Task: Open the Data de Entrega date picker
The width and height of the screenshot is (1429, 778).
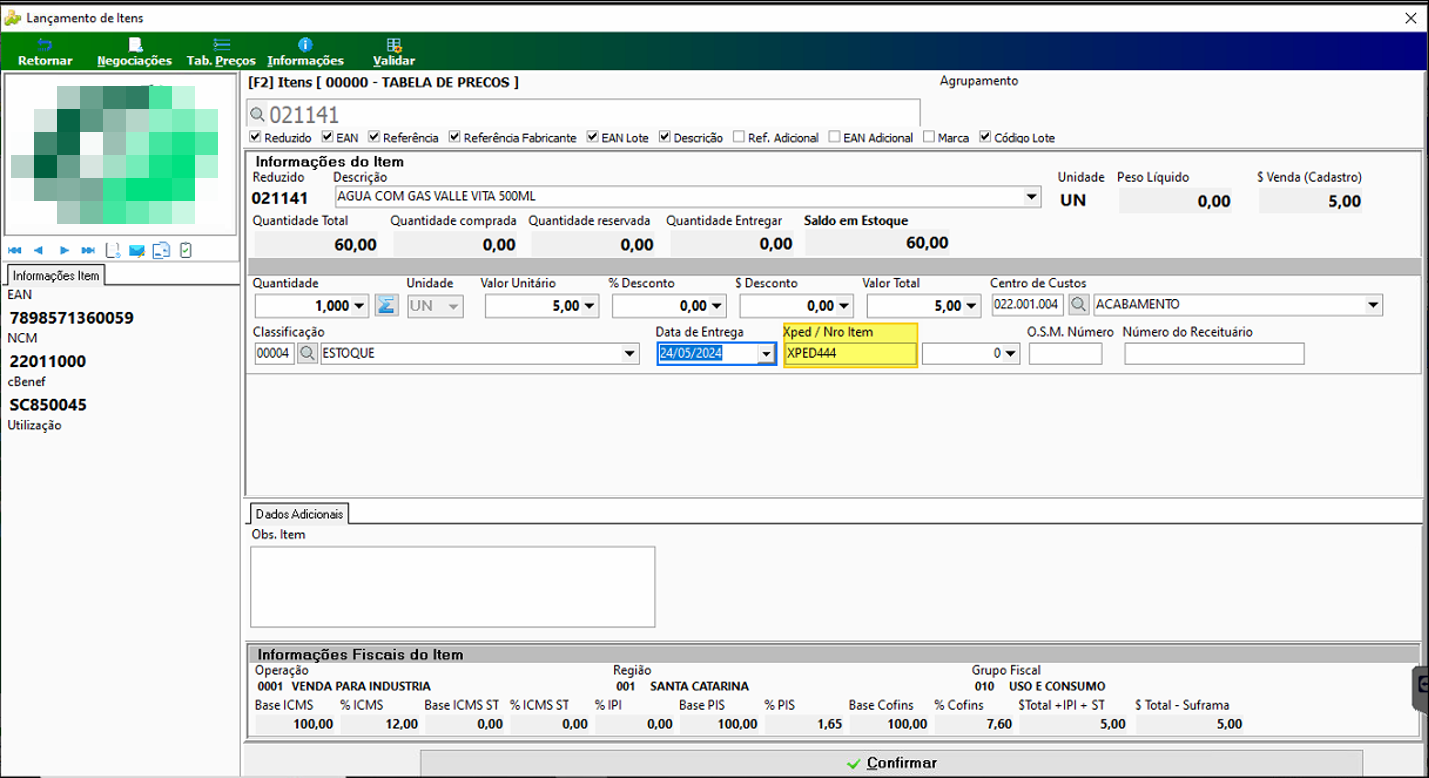Action: coord(766,353)
